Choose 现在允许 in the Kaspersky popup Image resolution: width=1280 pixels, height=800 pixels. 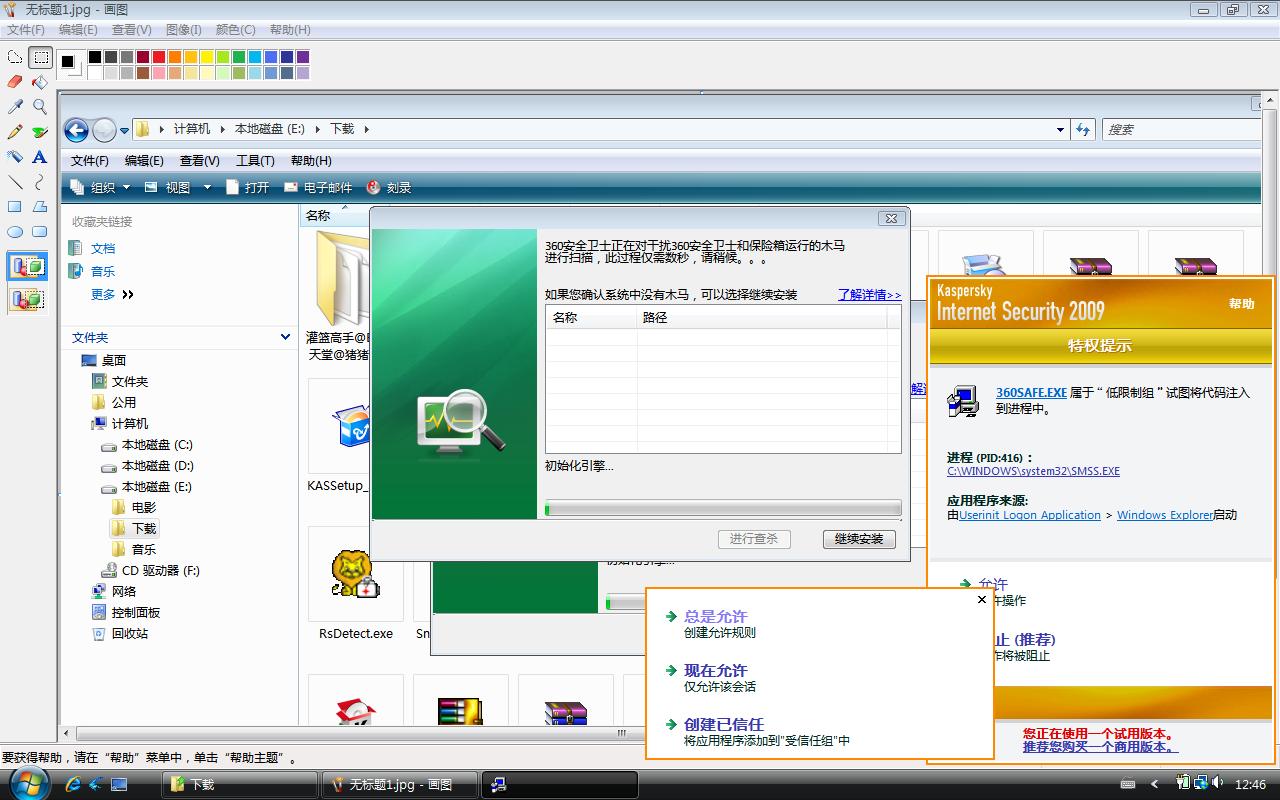point(715,671)
